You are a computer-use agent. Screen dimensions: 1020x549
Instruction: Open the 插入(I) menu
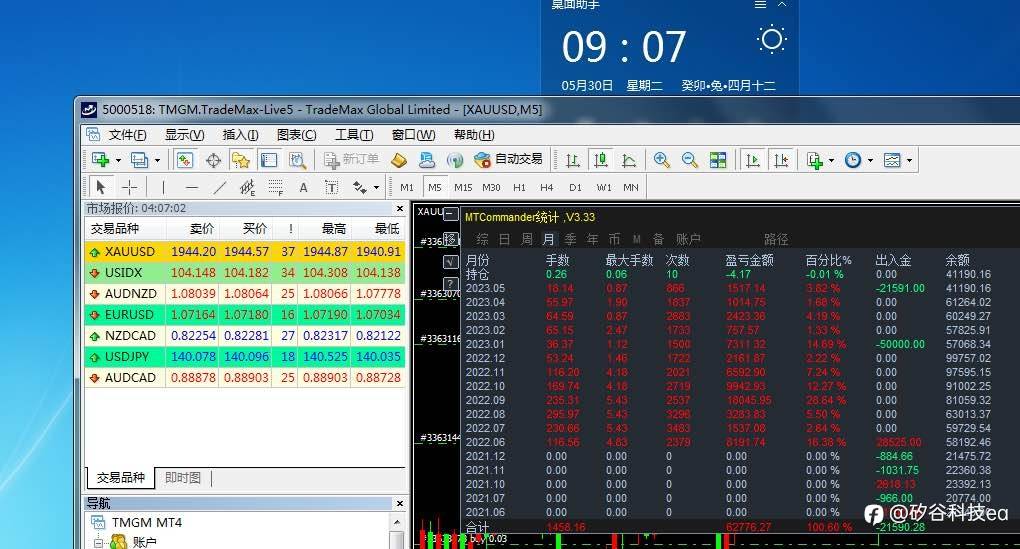coord(240,135)
